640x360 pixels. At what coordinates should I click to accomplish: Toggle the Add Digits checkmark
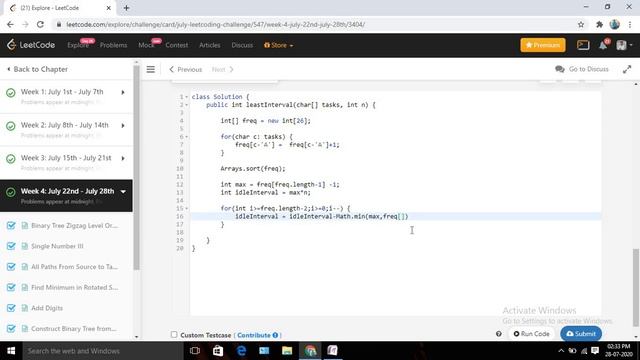pyautogui.click(x=11, y=308)
